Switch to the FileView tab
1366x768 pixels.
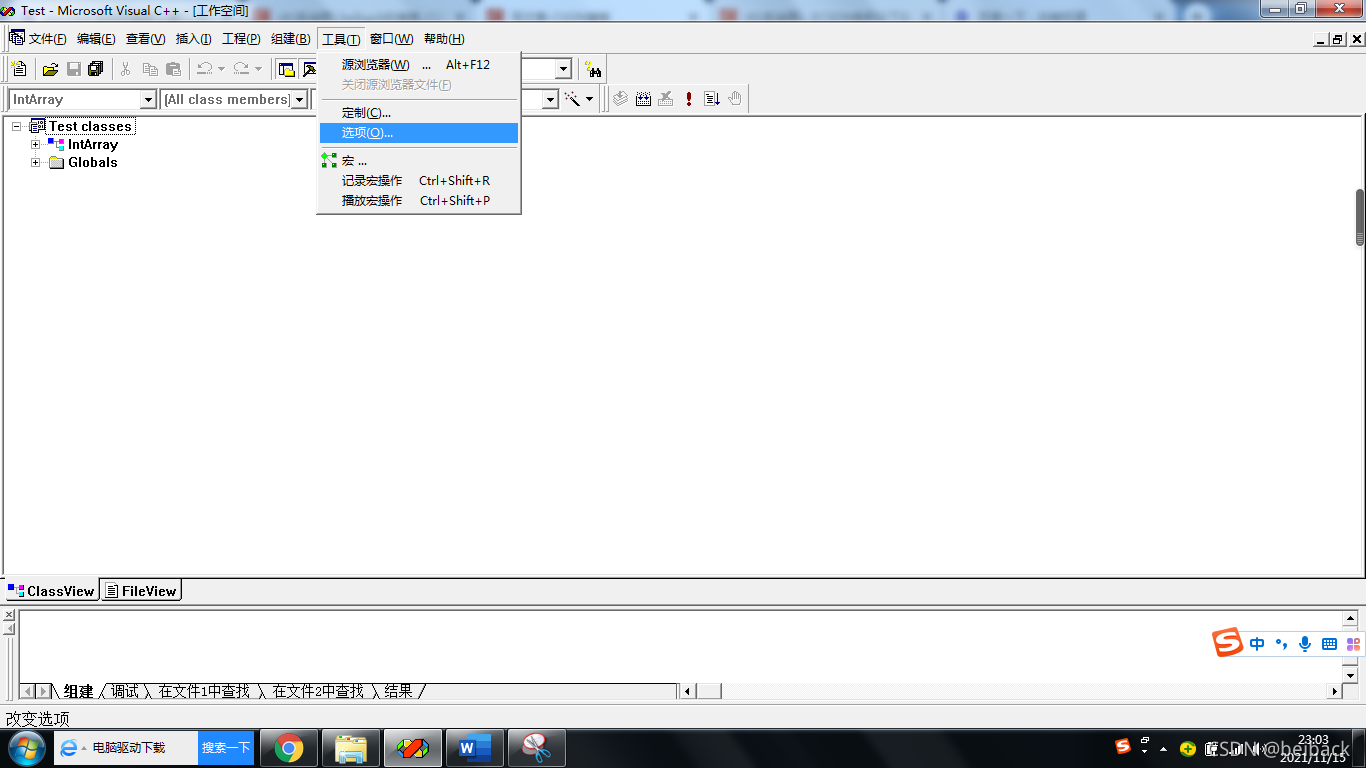(x=141, y=591)
